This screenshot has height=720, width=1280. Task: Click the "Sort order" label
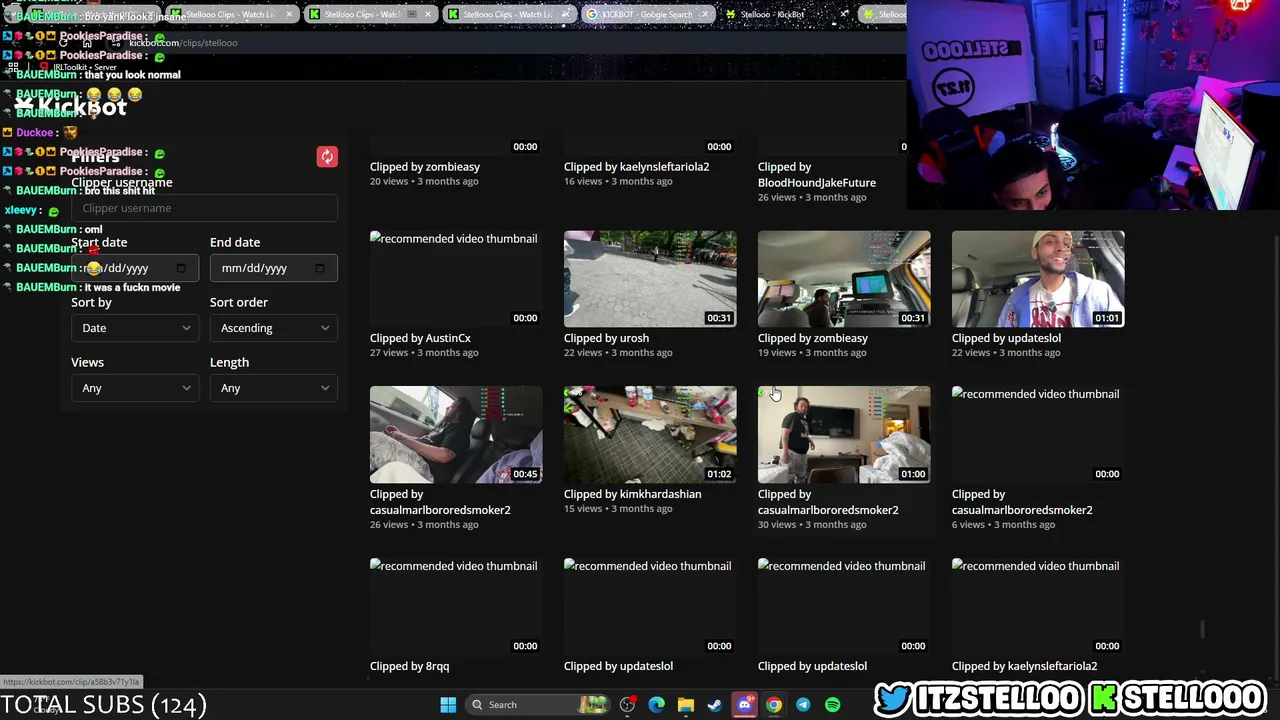coord(239,302)
